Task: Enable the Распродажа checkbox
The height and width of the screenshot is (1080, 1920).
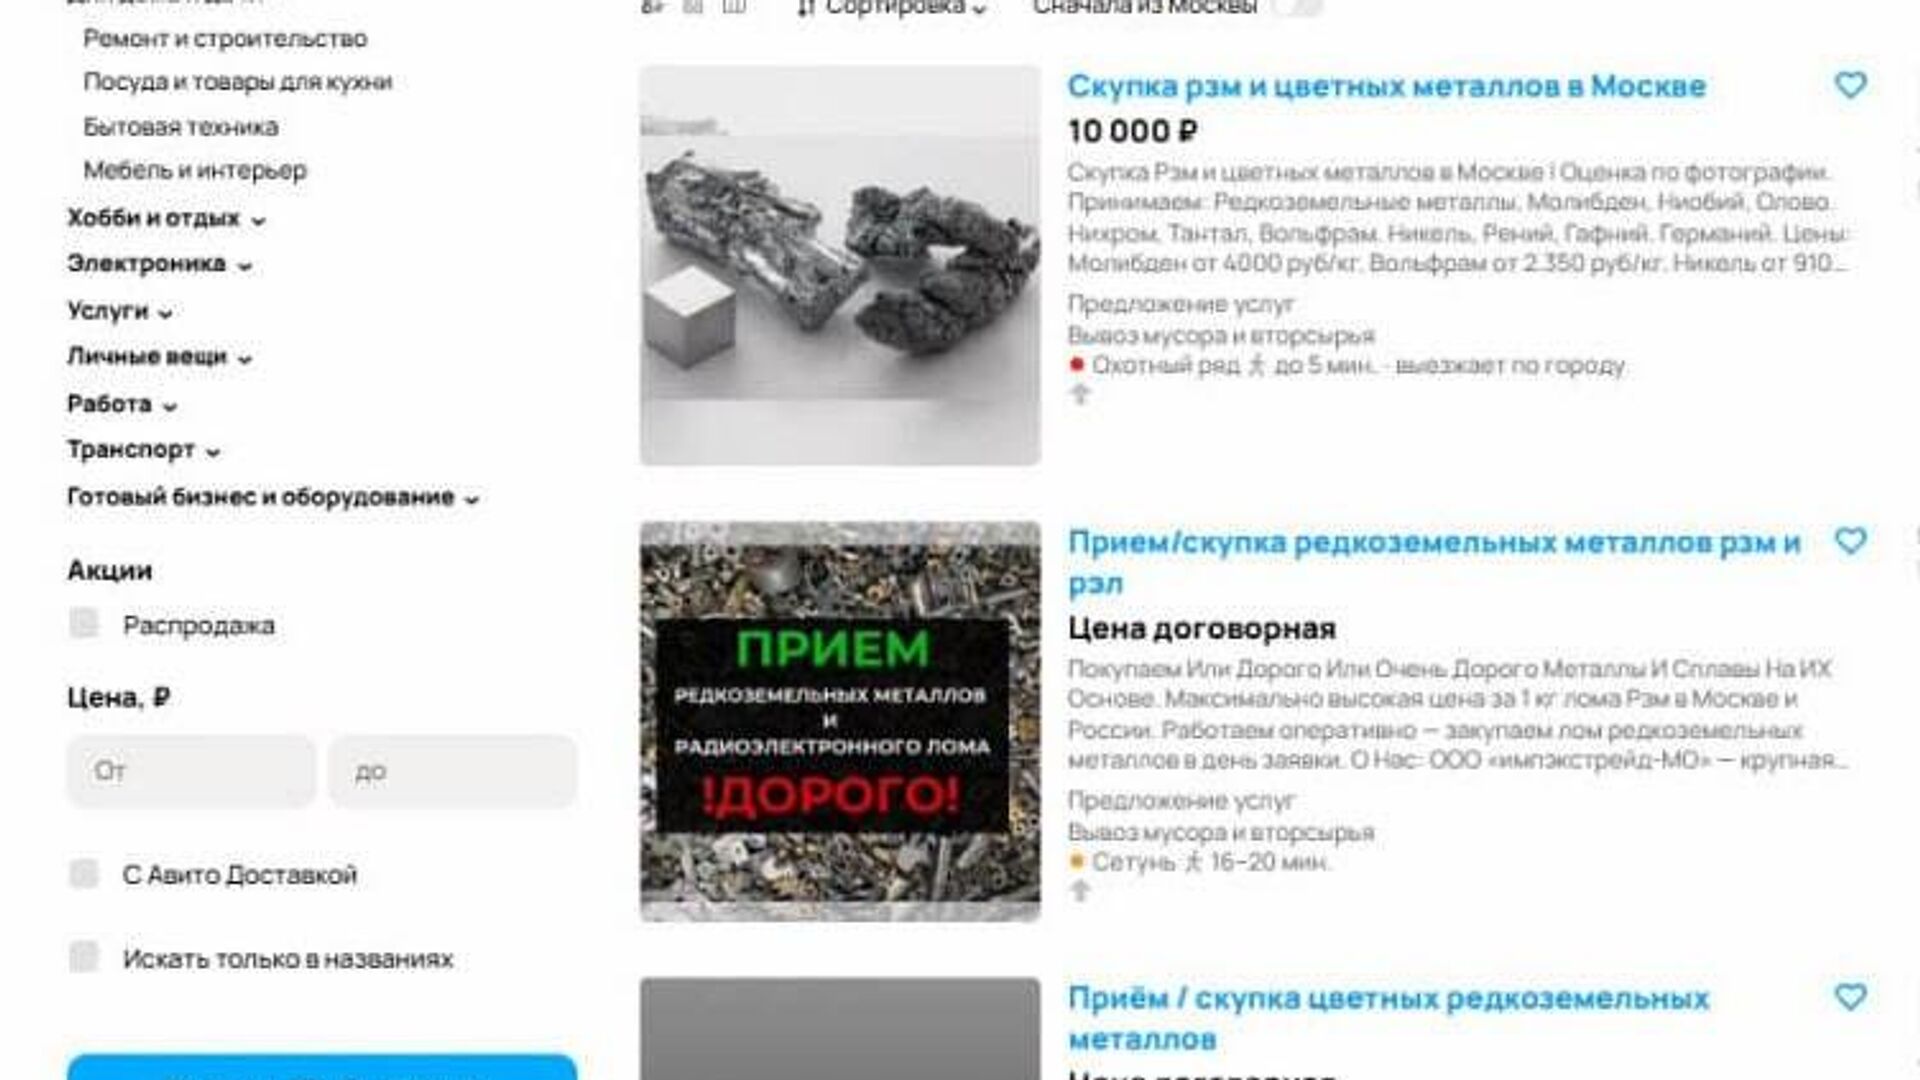Action: pyautogui.click(x=84, y=624)
